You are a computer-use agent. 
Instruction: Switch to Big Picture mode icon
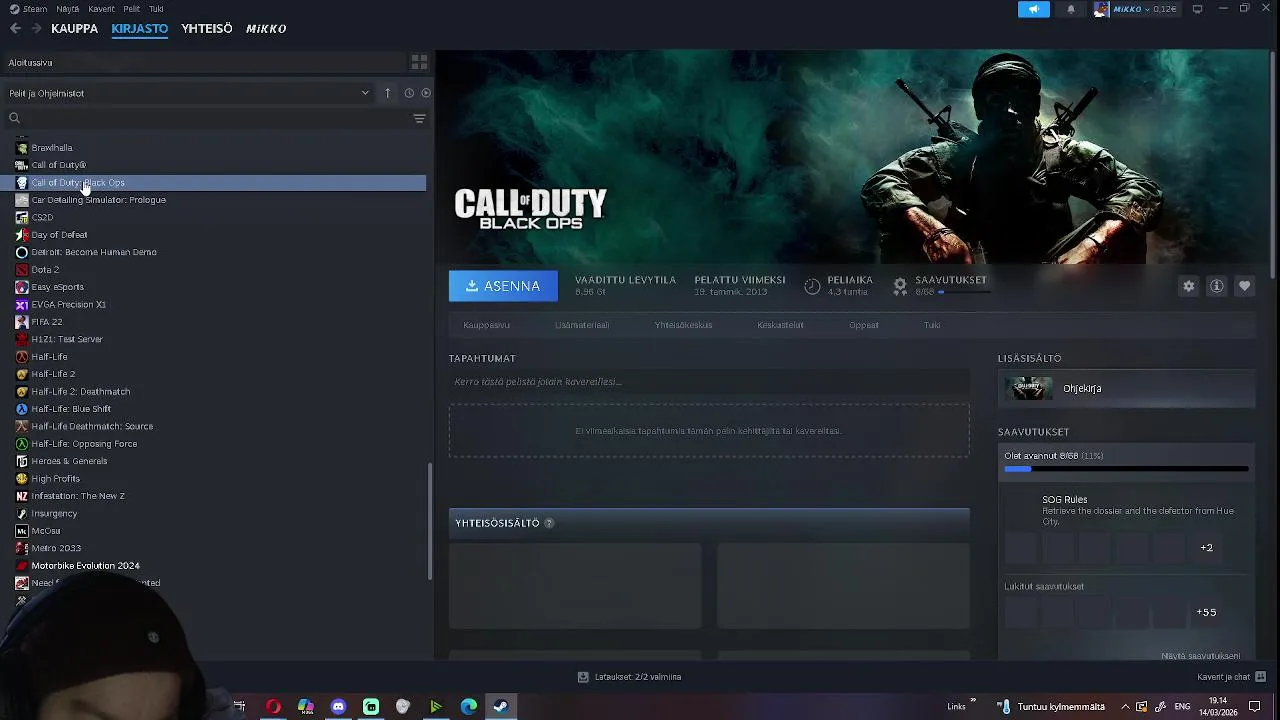click(1197, 9)
